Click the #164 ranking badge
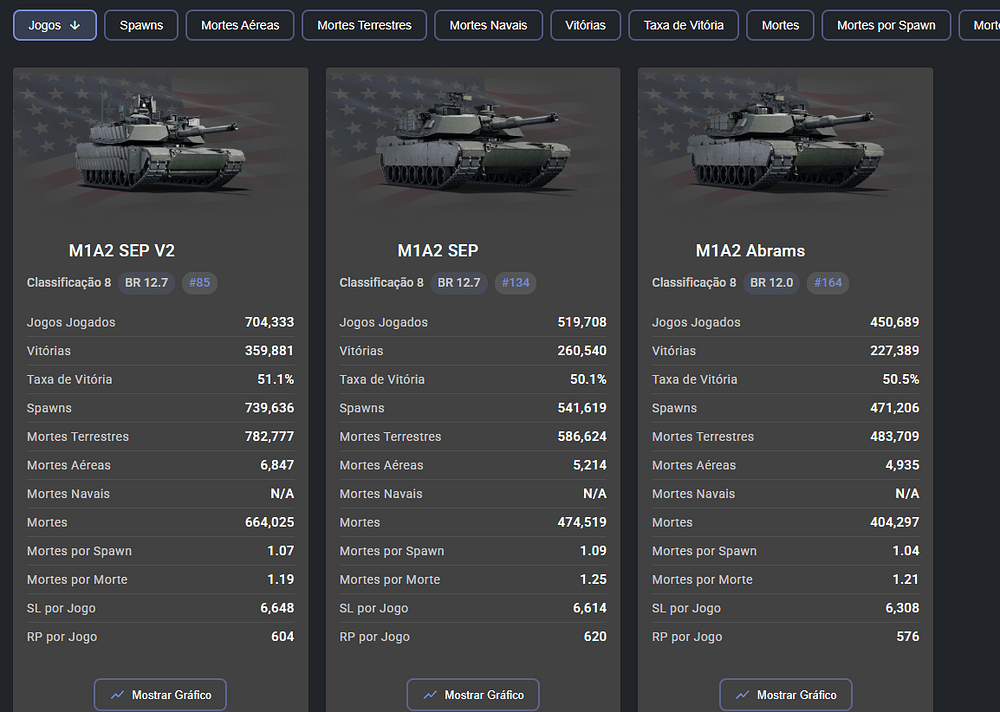 828,283
